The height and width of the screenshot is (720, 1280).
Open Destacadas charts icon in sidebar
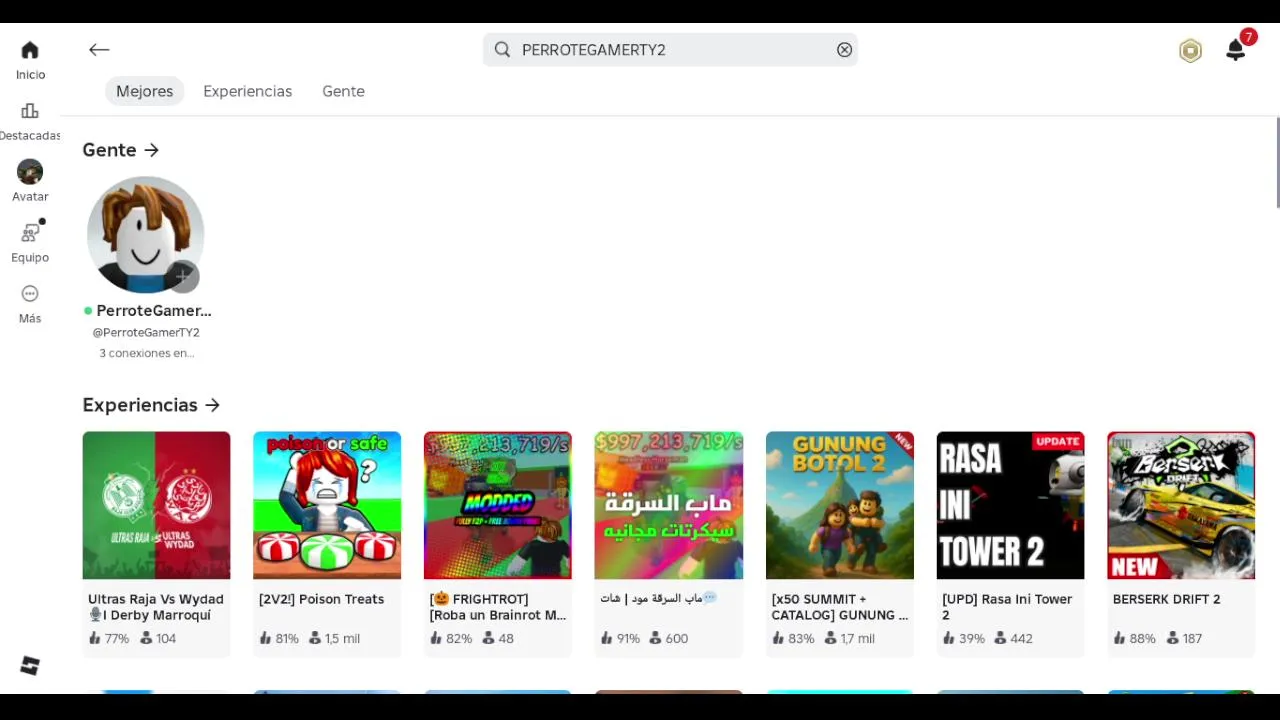tap(30, 111)
